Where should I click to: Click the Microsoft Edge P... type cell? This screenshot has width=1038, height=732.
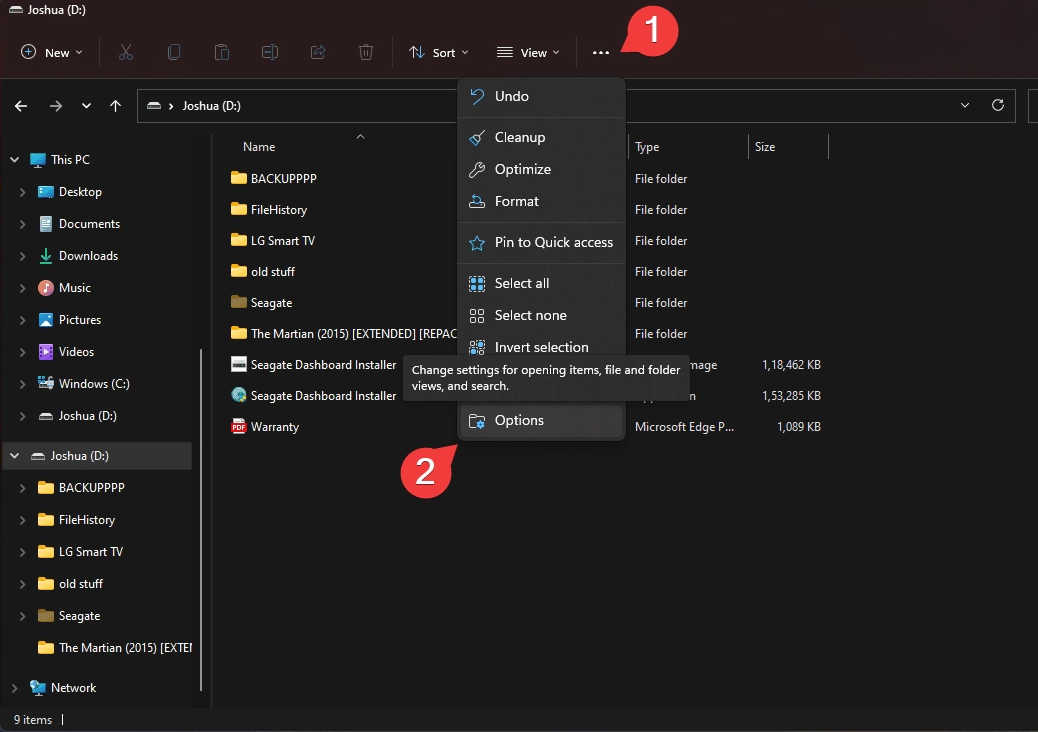pos(684,427)
